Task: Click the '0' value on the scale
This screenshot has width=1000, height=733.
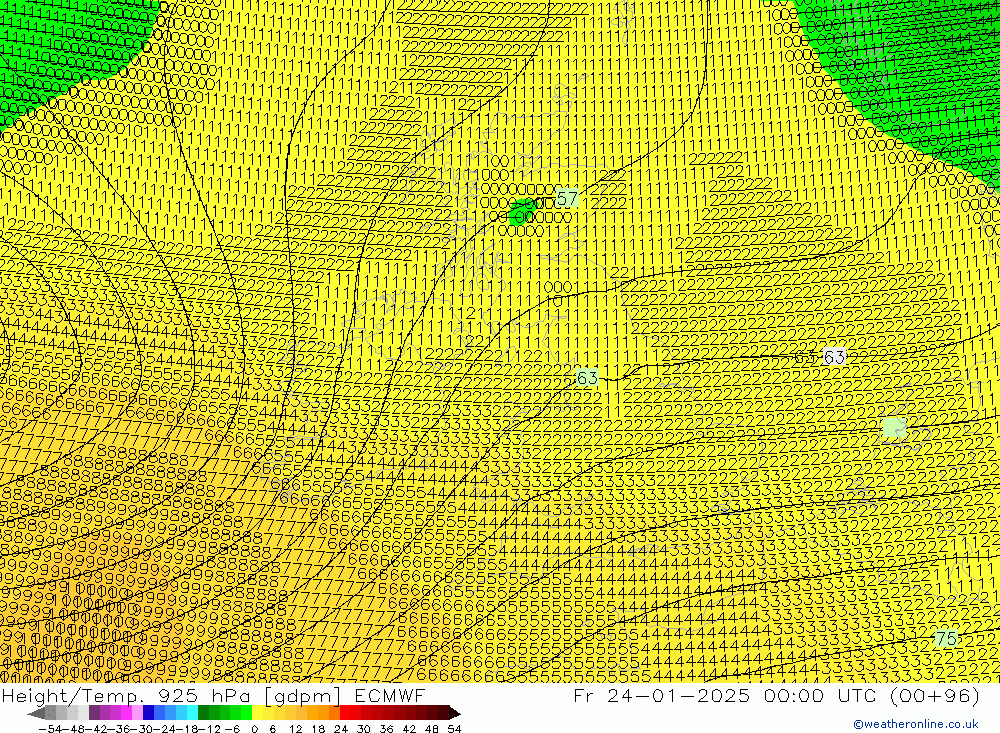Action: (254, 729)
